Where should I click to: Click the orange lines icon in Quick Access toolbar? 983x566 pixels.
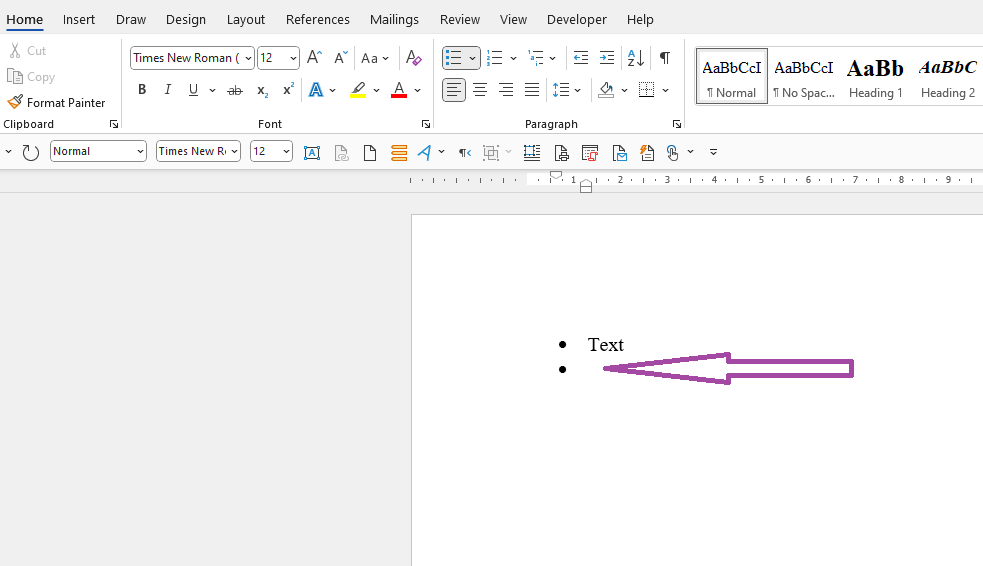click(399, 152)
